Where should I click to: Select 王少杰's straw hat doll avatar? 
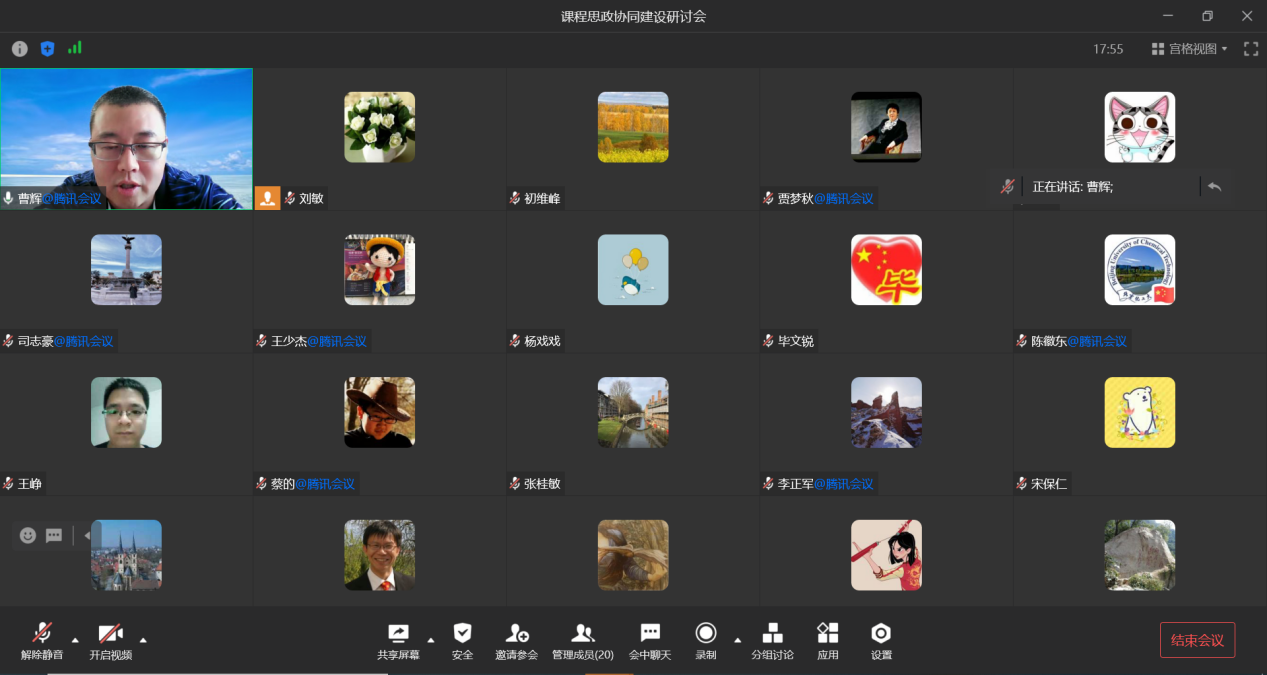[380, 270]
